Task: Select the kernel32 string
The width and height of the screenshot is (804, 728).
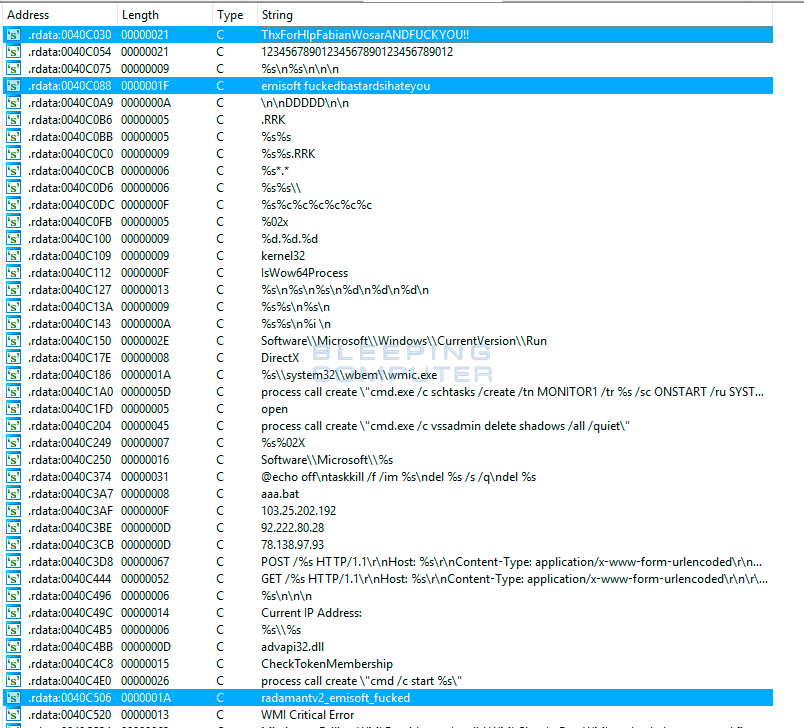Action: (283, 256)
